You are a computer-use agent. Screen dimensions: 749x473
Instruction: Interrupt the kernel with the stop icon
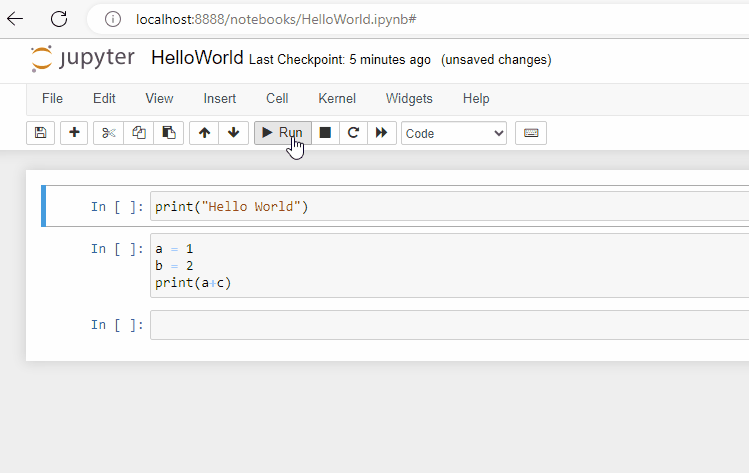click(x=325, y=133)
